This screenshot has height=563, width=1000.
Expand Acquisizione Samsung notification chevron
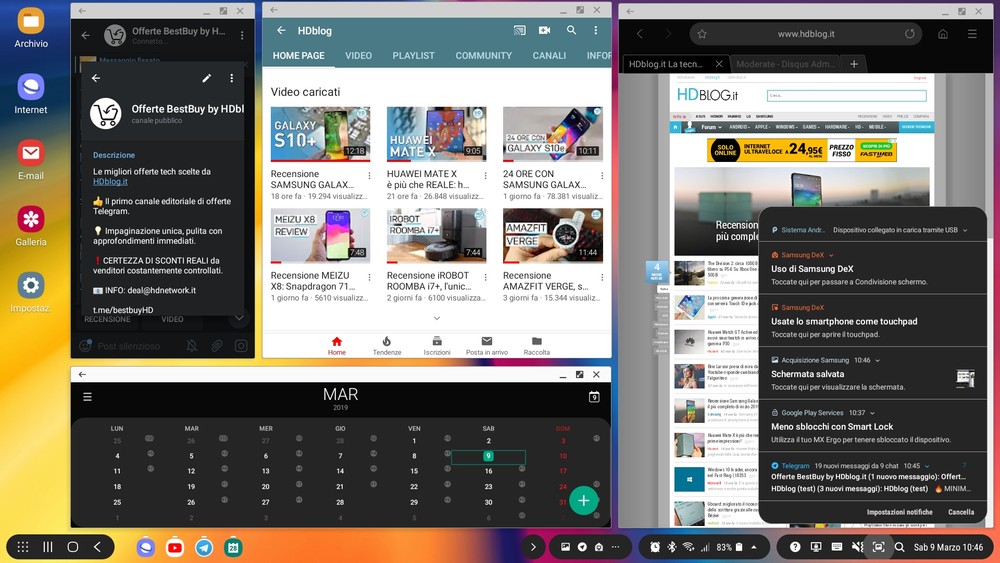pos(878,360)
